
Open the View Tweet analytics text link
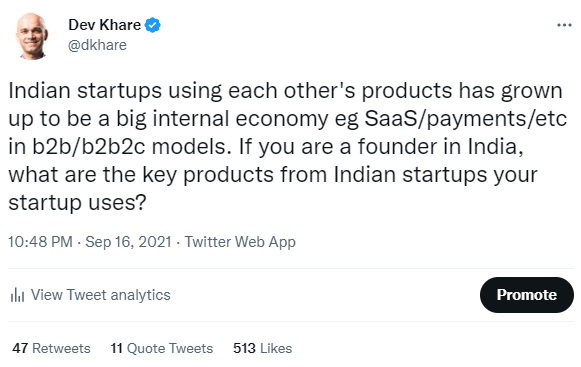(100, 295)
